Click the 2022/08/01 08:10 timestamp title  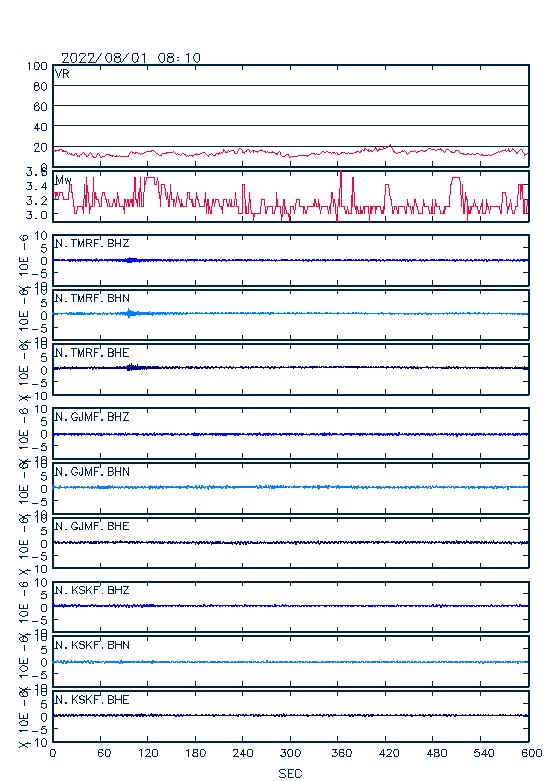pos(131,58)
